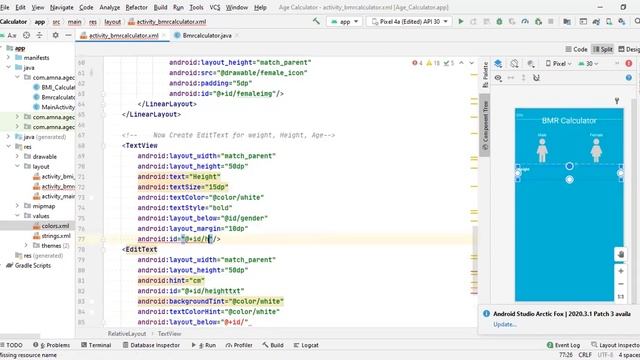Select activity_bmrcalculator.xml editor tab

pyautogui.click(x=123, y=36)
